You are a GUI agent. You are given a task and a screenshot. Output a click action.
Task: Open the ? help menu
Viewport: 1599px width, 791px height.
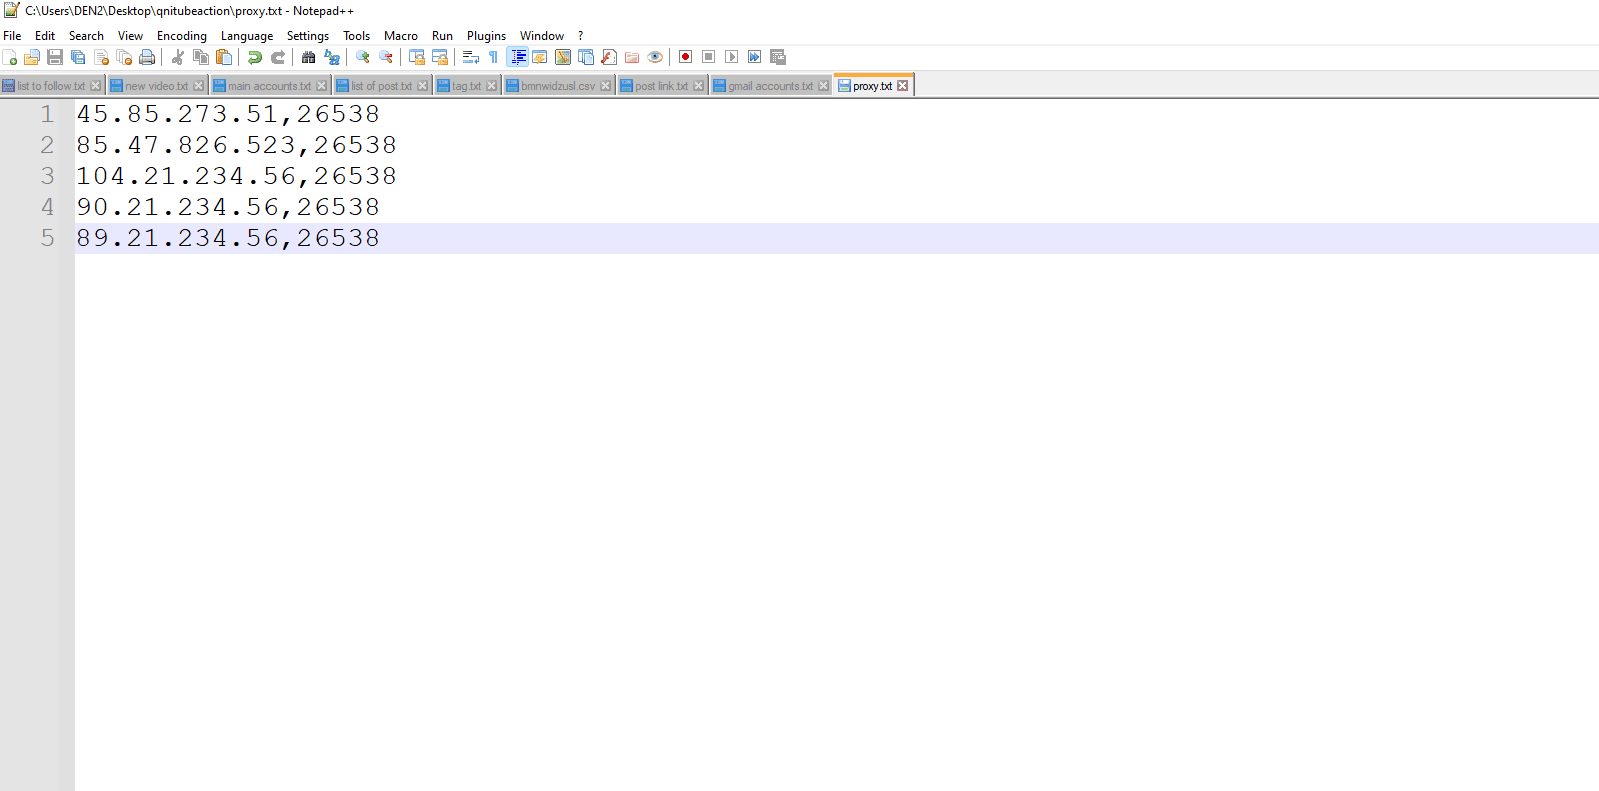tap(581, 36)
